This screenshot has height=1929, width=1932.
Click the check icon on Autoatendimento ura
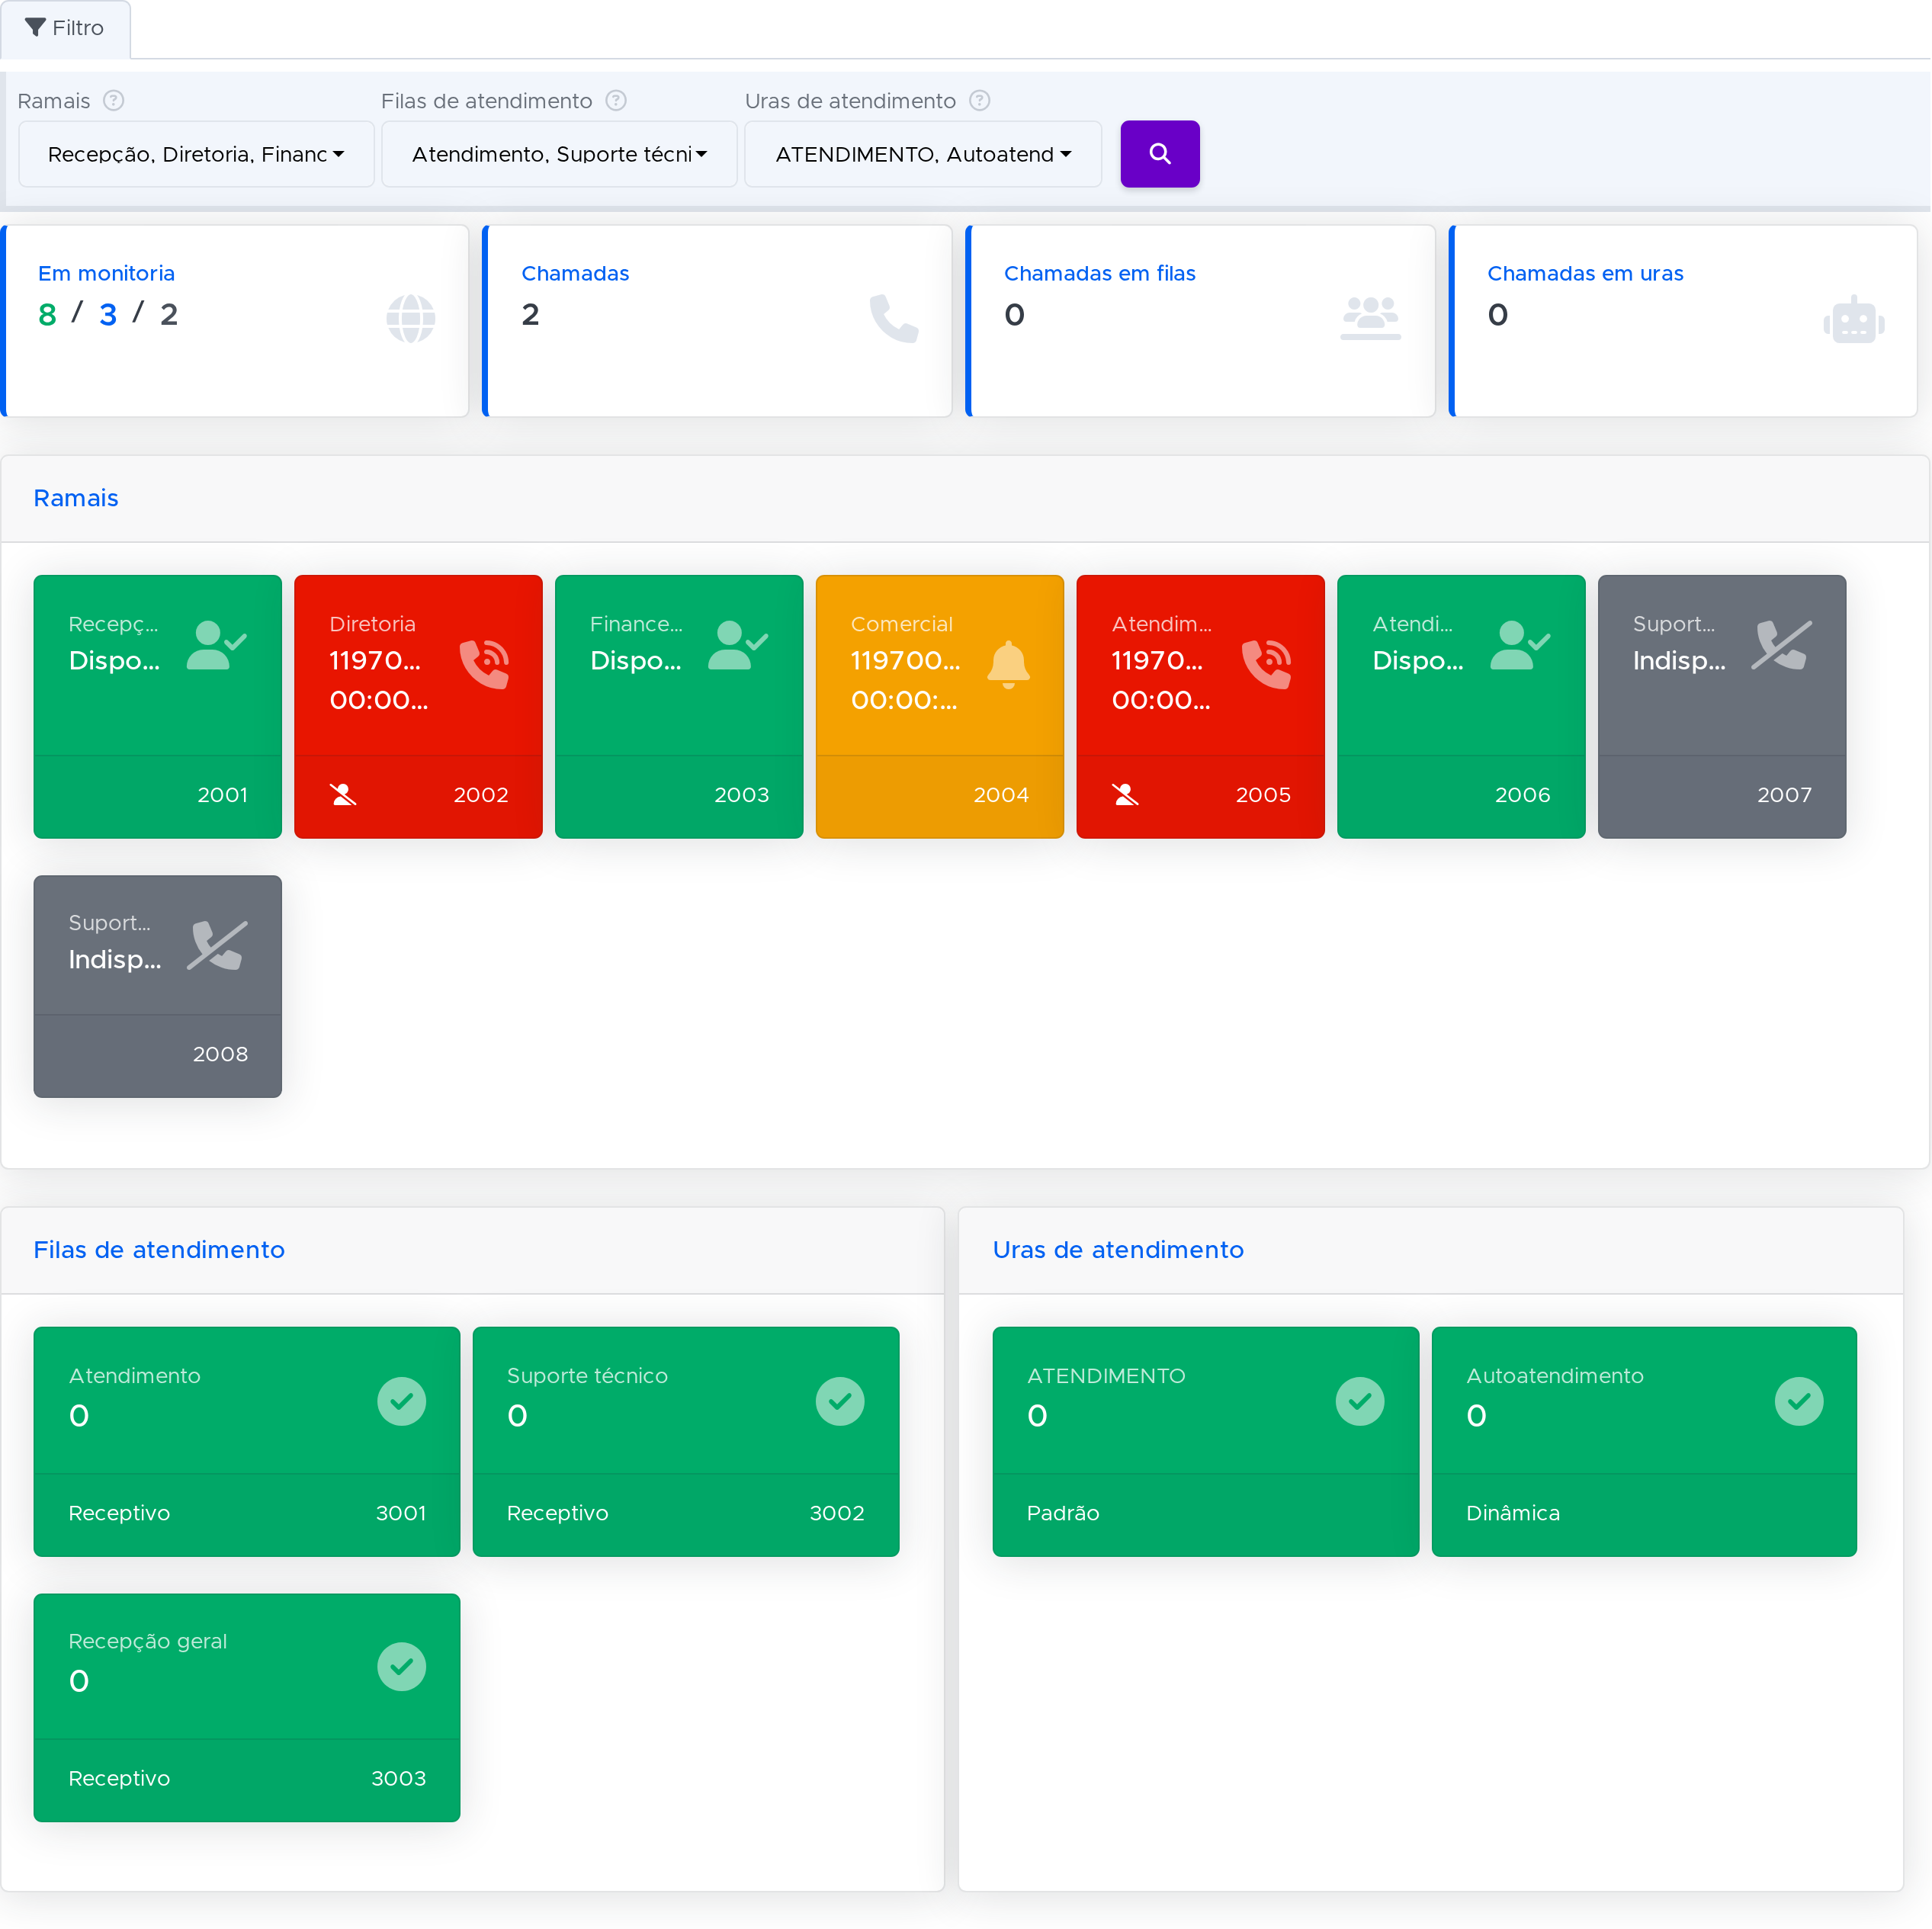point(1798,1400)
